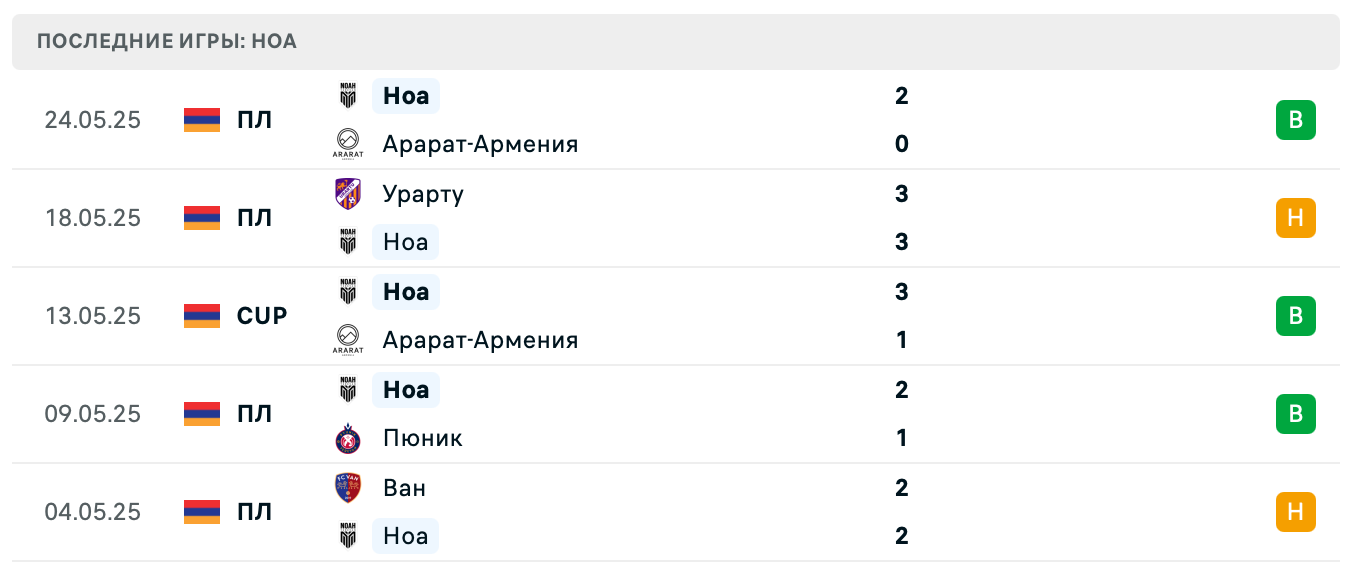Click the Ван club crest
Screen dimensions: 1352x576
[x=347, y=488]
